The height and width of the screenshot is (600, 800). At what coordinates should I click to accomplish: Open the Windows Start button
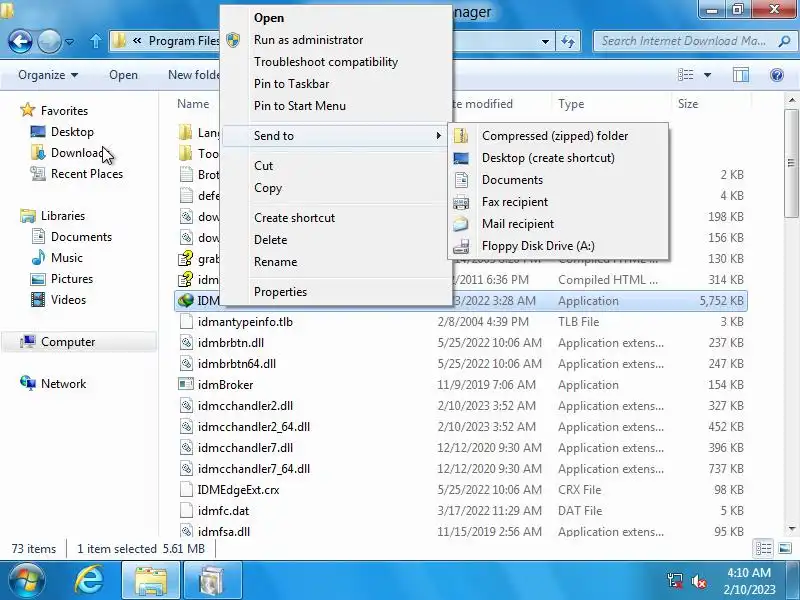tap(27, 581)
